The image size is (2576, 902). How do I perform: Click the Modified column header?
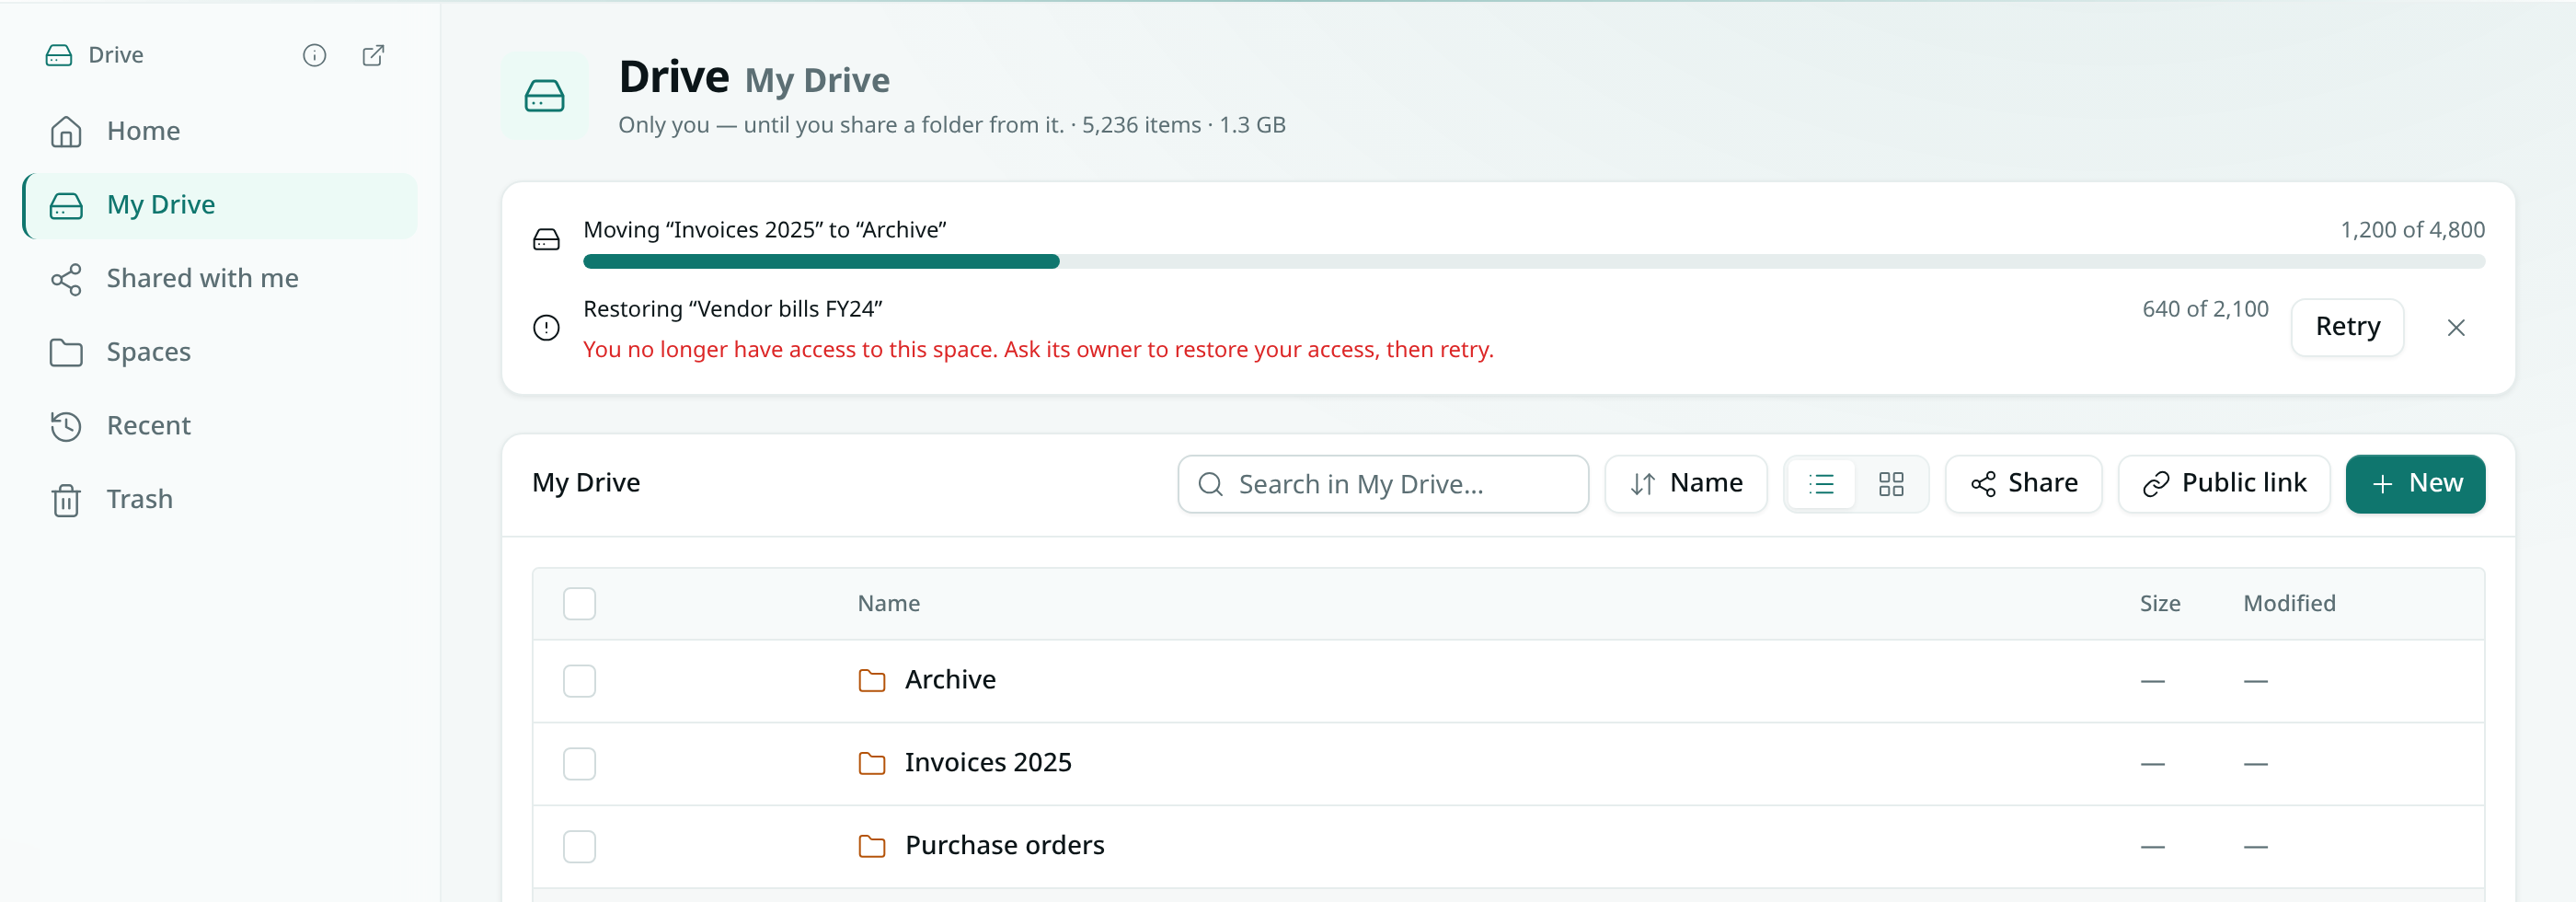pyautogui.click(x=2289, y=604)
